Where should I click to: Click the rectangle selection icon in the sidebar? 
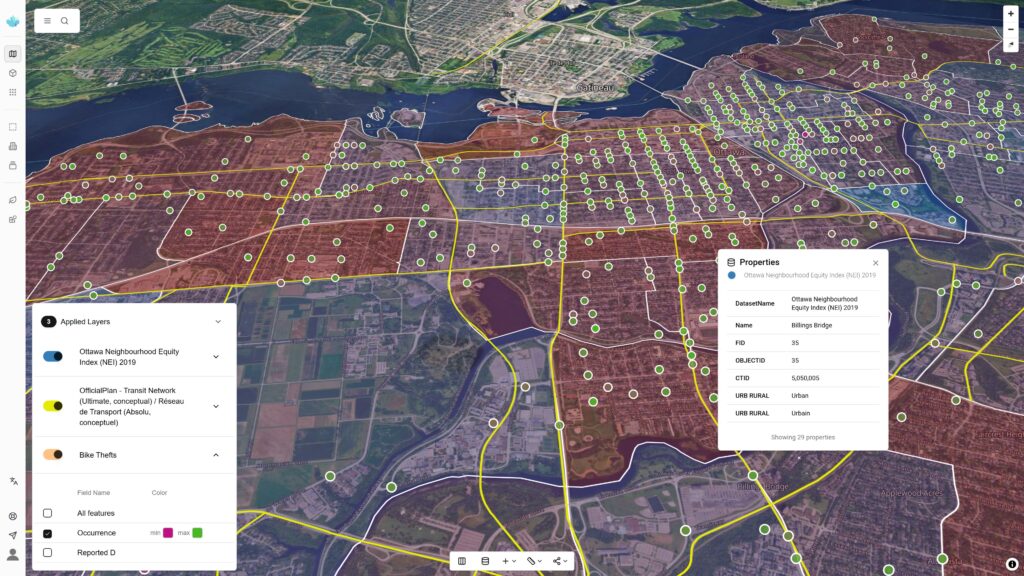(x=12, y=126)
